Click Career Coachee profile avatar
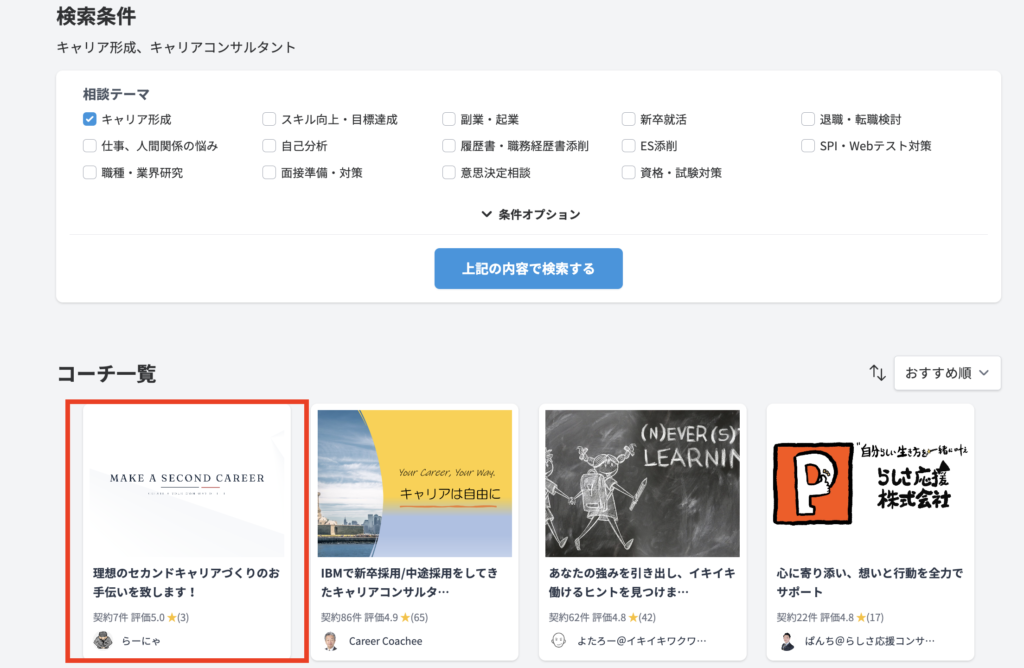1024x668 pixels. (330, 641)
